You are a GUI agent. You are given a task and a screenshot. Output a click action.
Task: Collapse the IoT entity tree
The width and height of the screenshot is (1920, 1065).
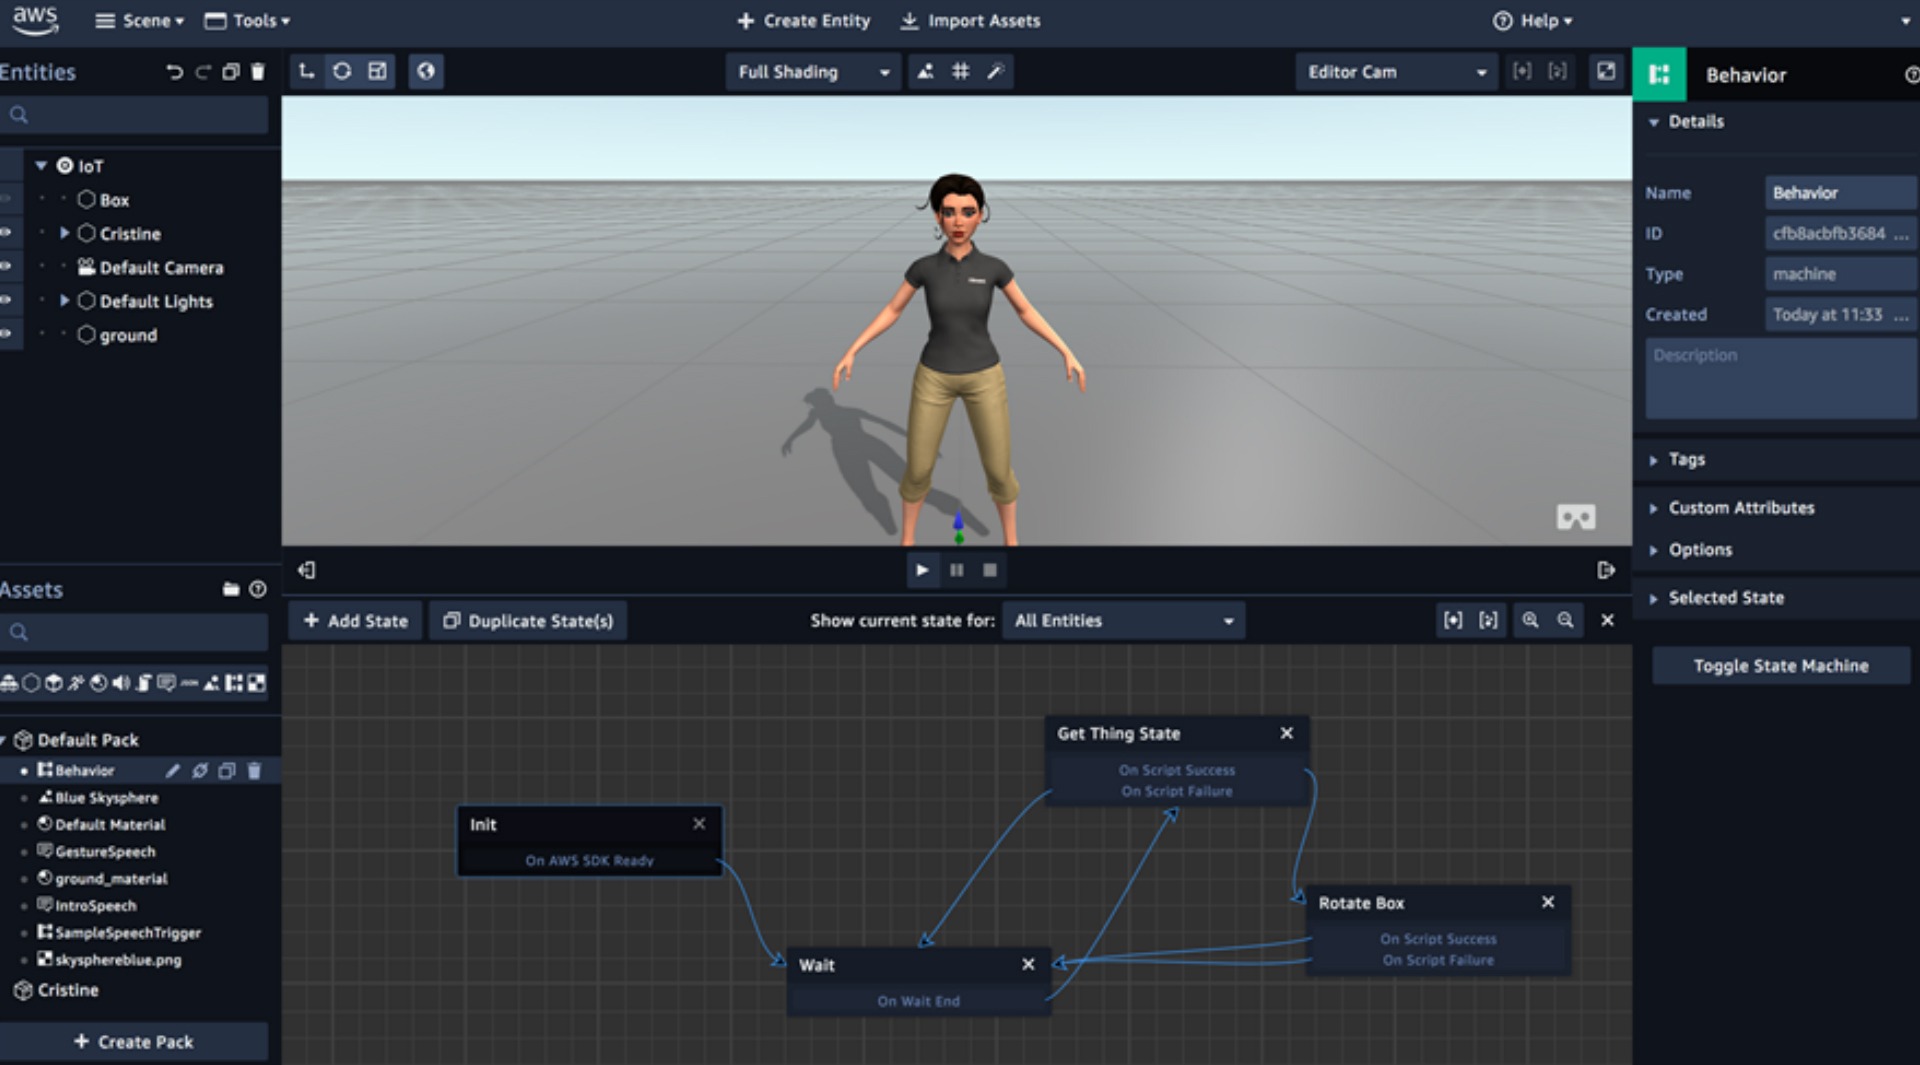41,166
